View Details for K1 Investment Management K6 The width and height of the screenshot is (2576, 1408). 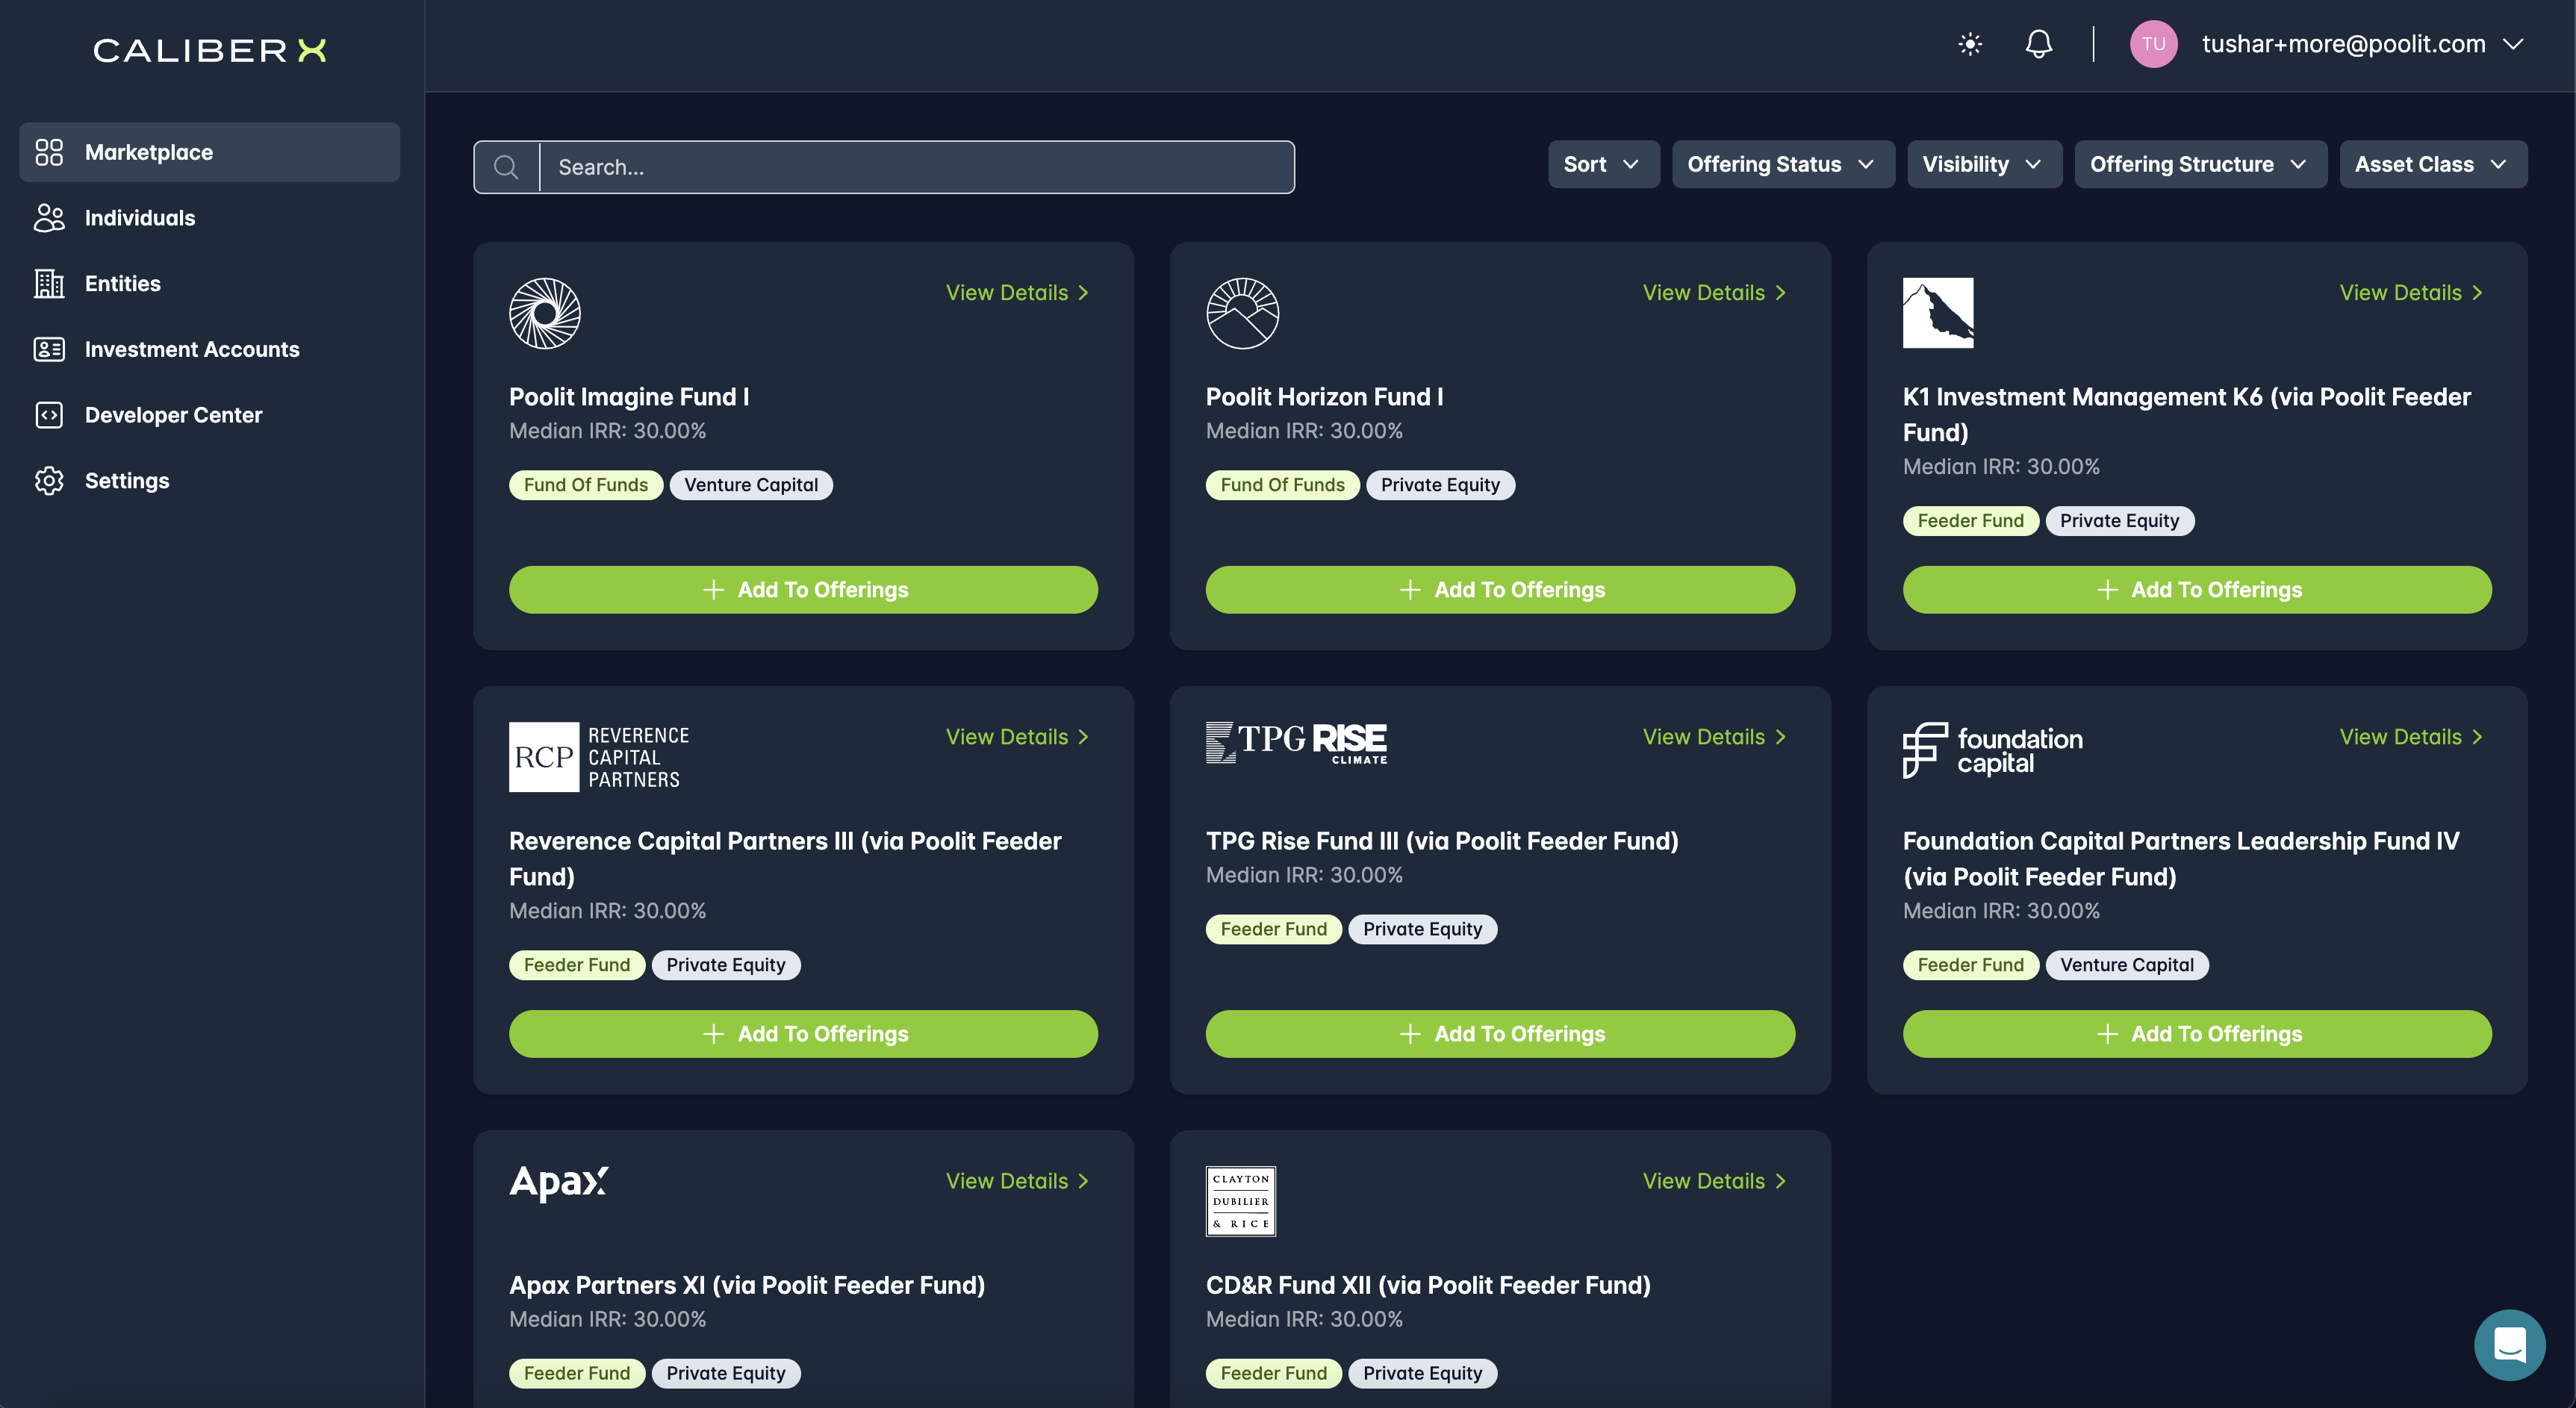coord(2411,293)
